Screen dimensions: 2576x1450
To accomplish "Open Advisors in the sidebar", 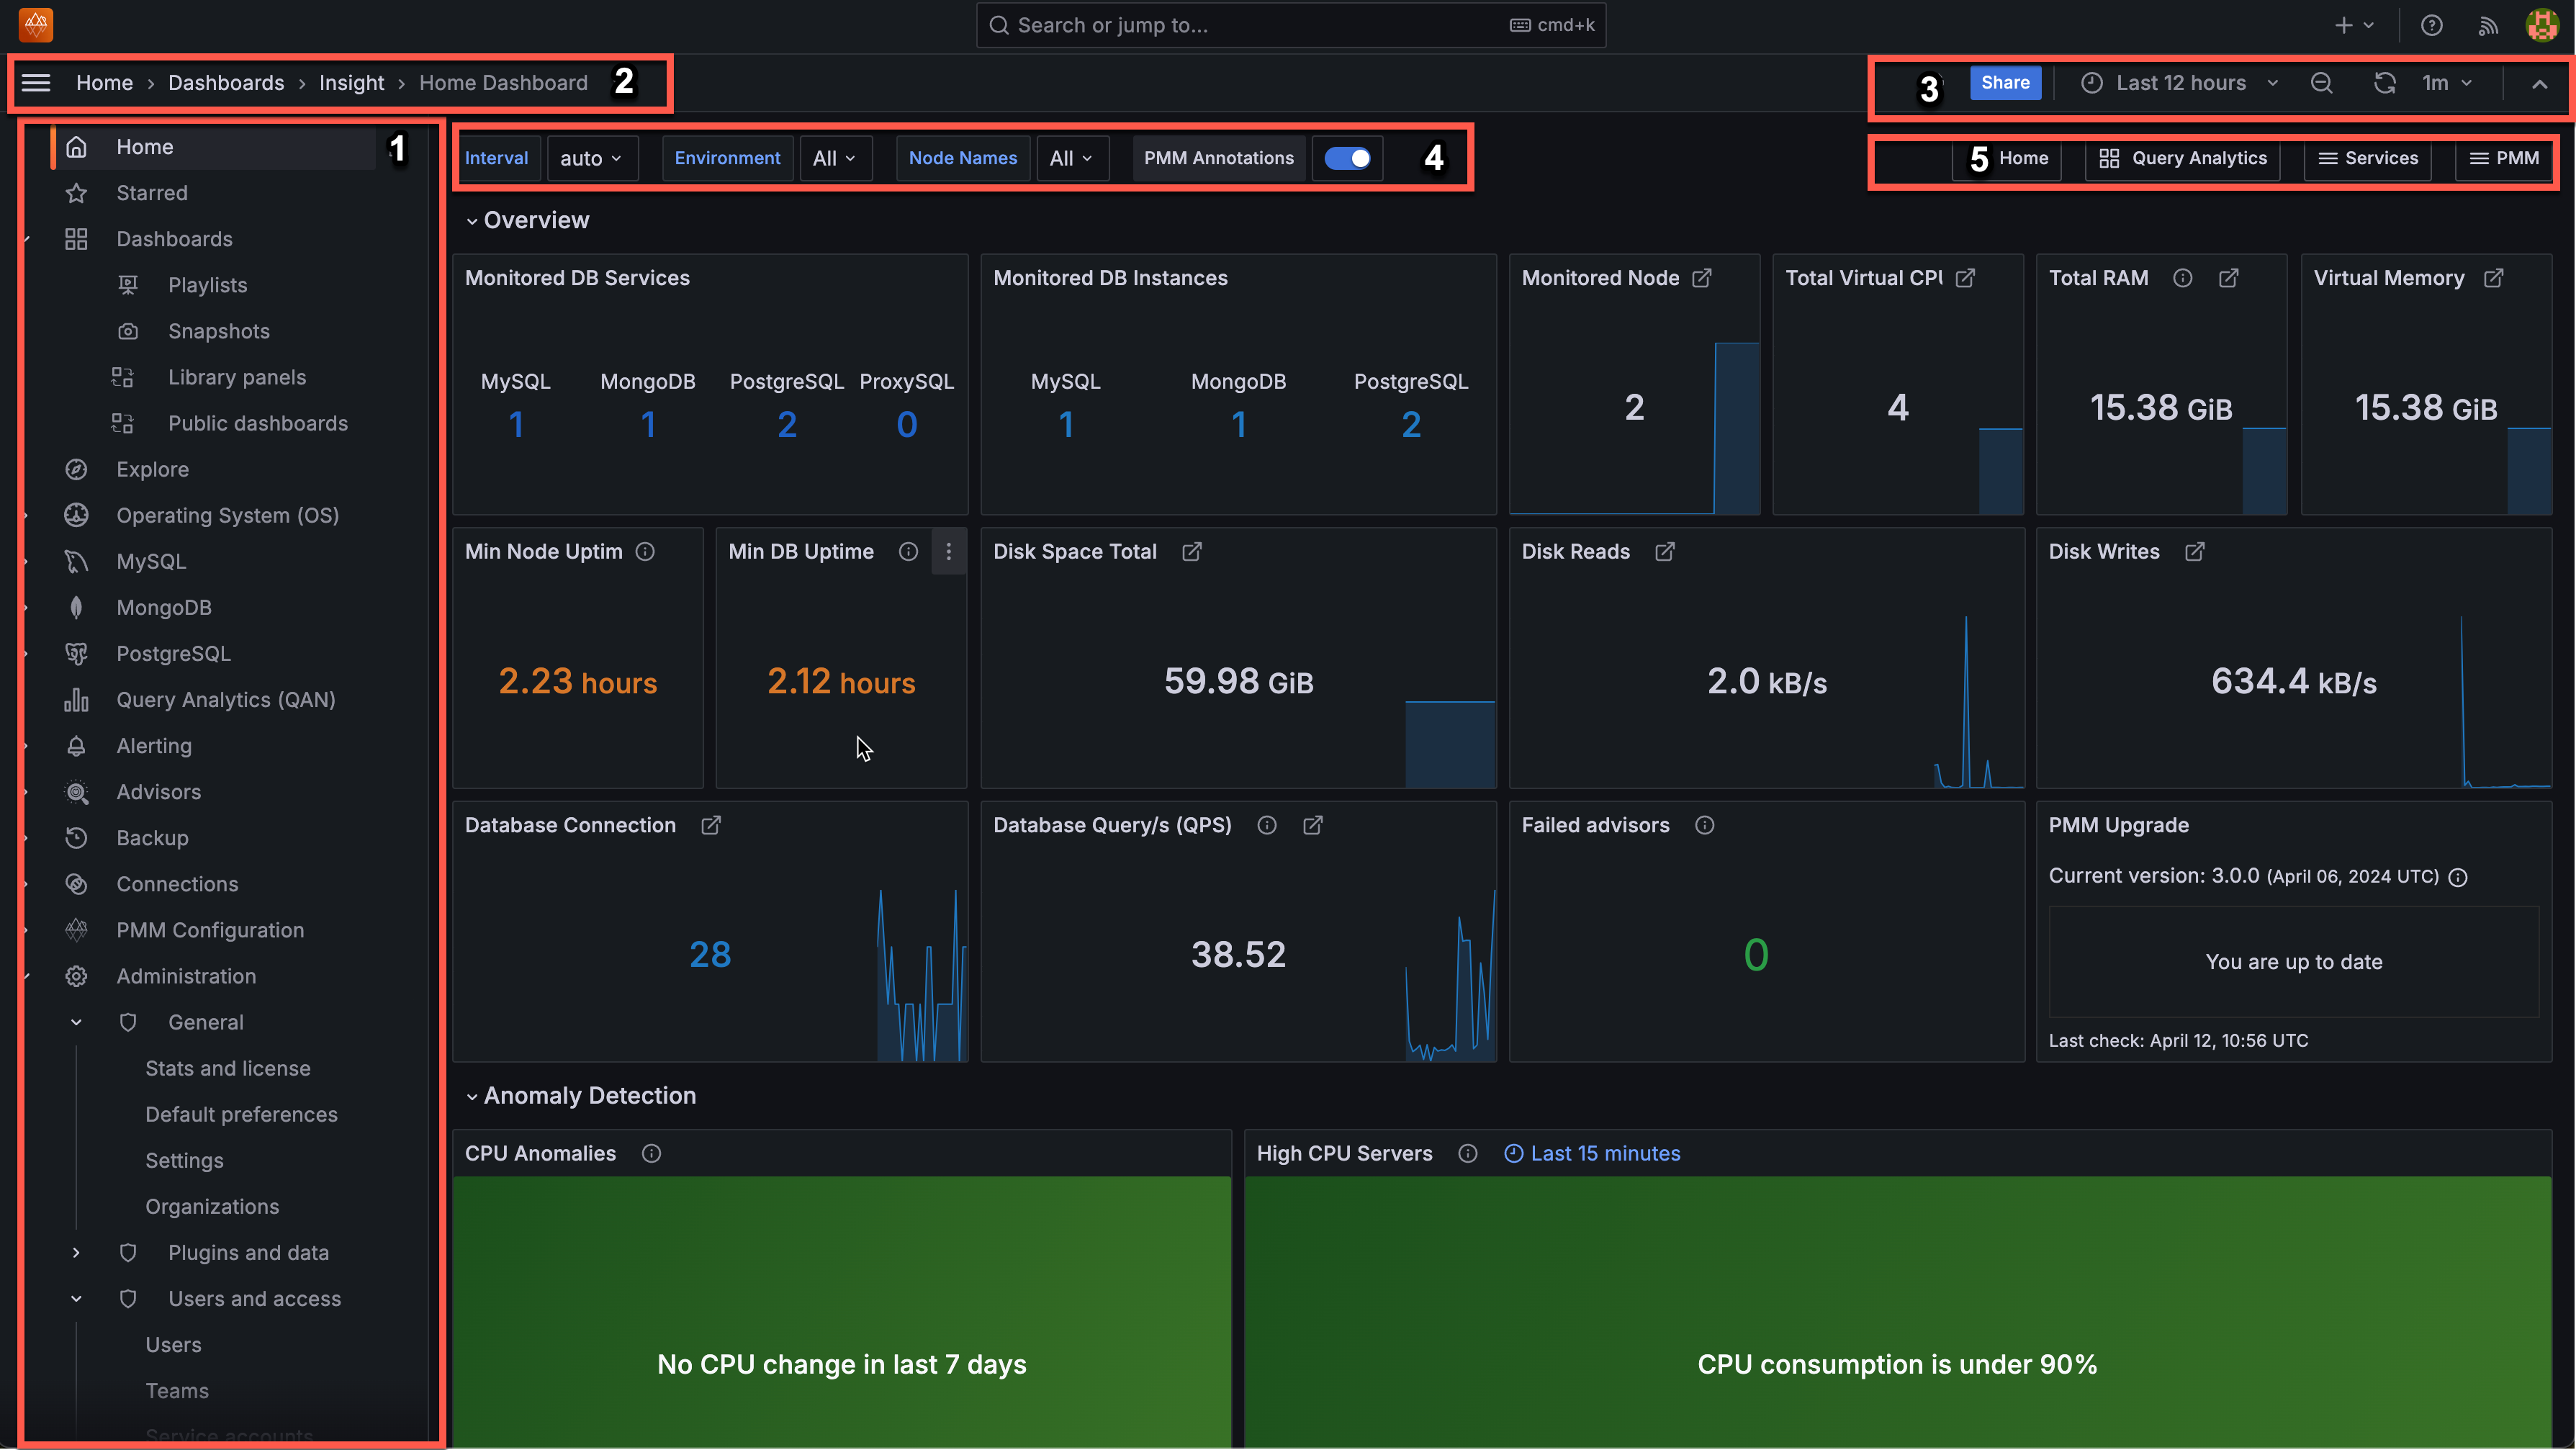I will click(x=159, y=792).
